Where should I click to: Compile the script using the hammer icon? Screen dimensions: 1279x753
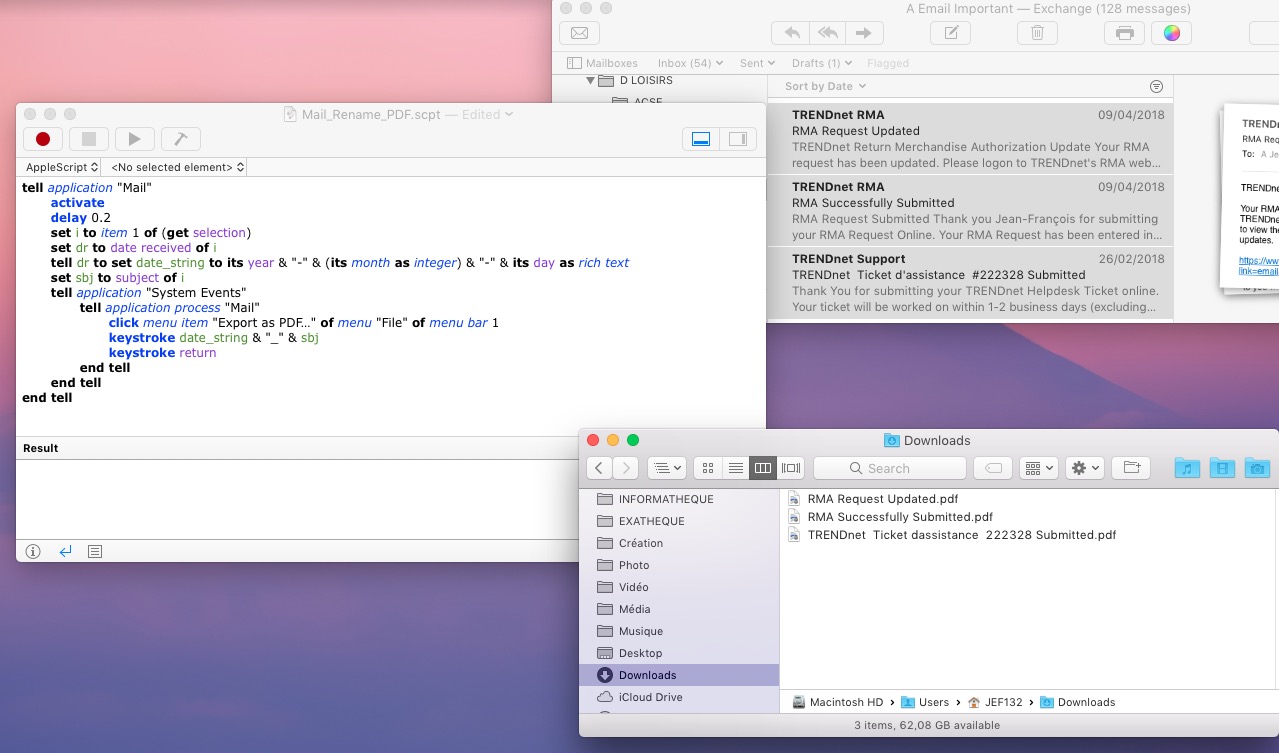pyautogui.click(x=180, y=139)
